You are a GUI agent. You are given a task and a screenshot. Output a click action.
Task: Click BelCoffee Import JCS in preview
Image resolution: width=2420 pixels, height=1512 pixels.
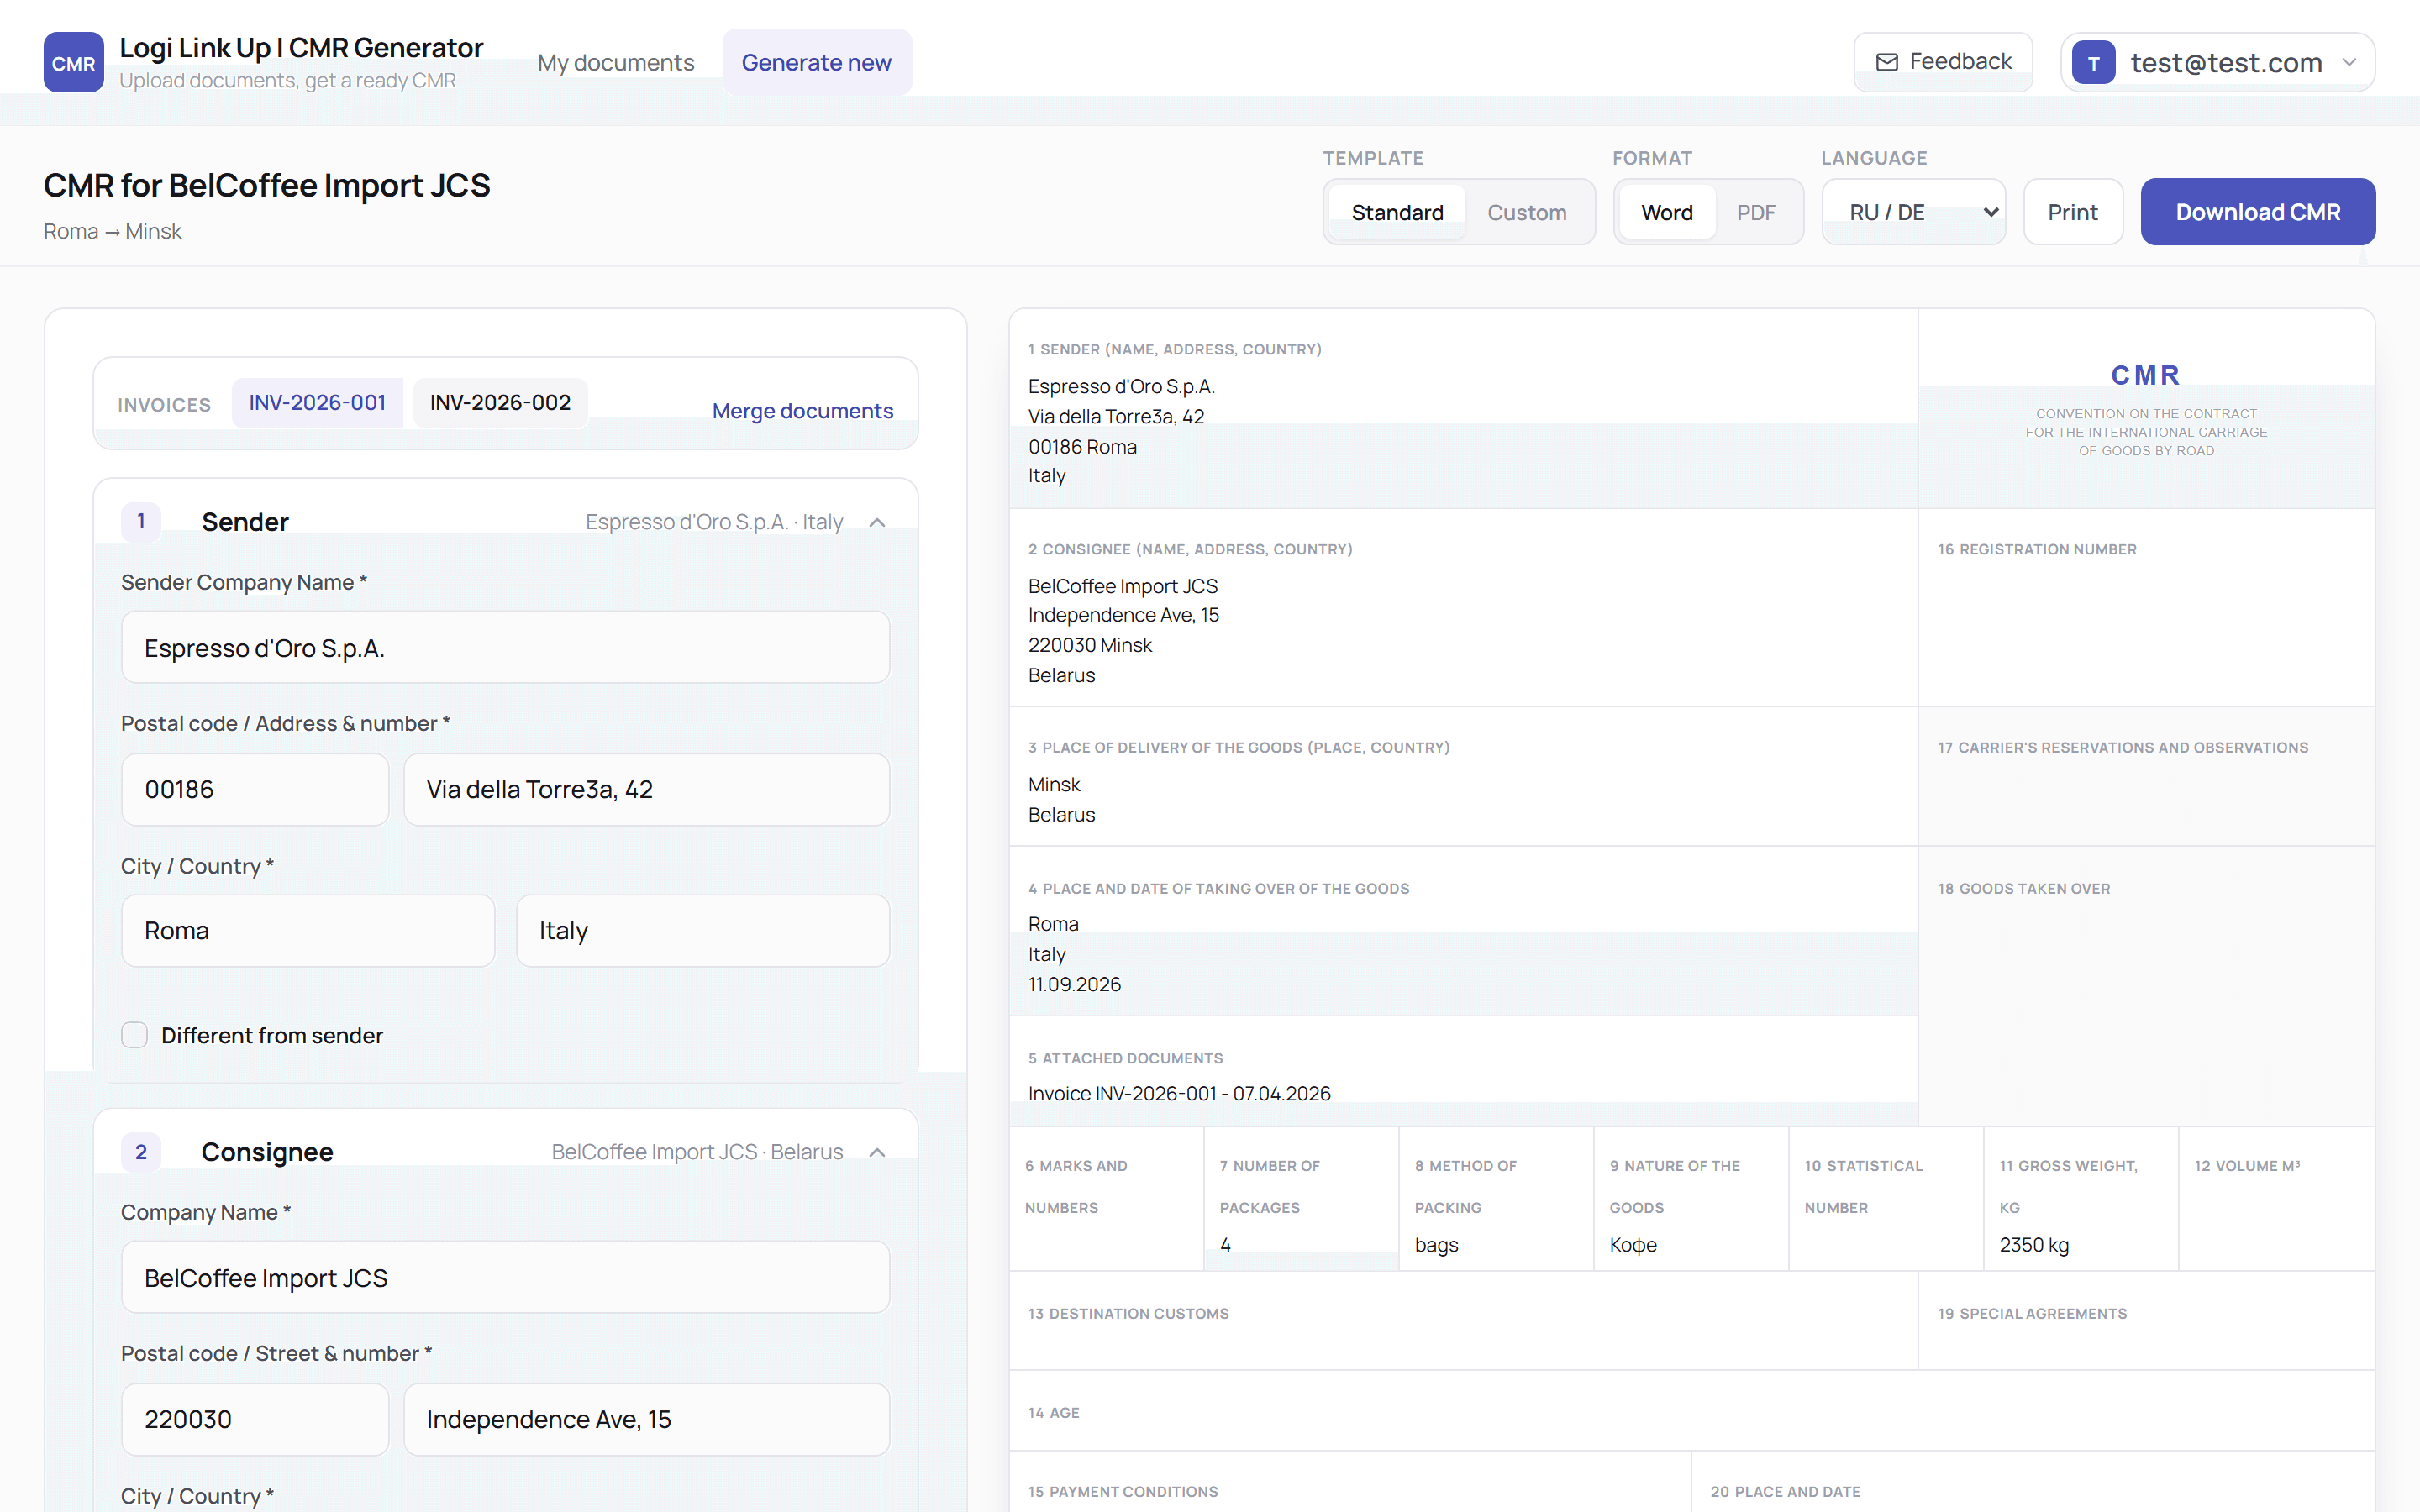click(x=1123, y=586)
